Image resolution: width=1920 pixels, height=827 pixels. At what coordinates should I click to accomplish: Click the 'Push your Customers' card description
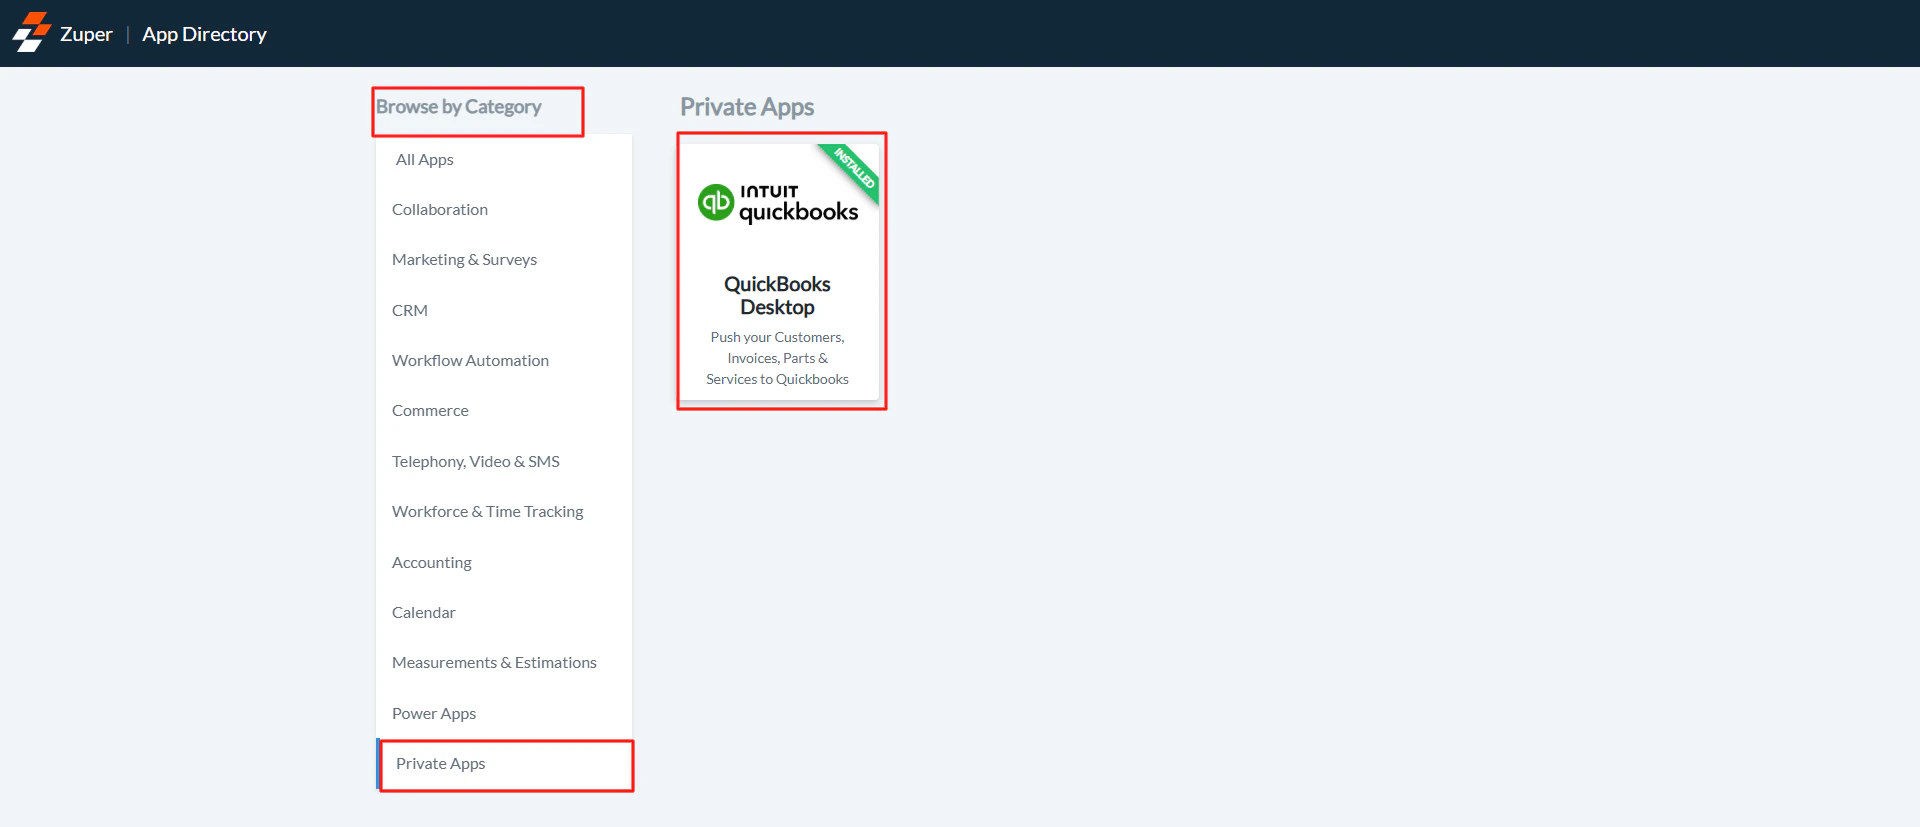pos(777,358)
